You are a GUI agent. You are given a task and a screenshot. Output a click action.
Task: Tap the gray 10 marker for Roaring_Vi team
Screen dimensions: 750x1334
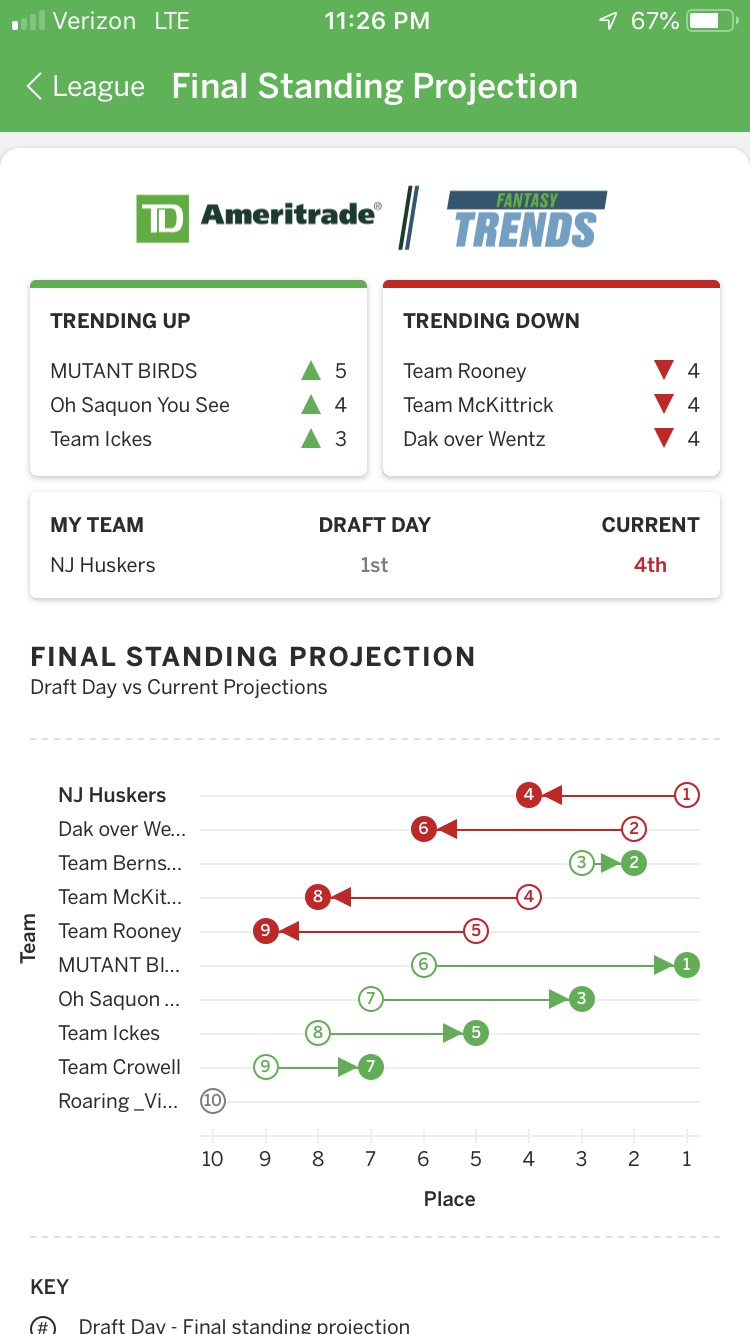(x=213, y=1101)
